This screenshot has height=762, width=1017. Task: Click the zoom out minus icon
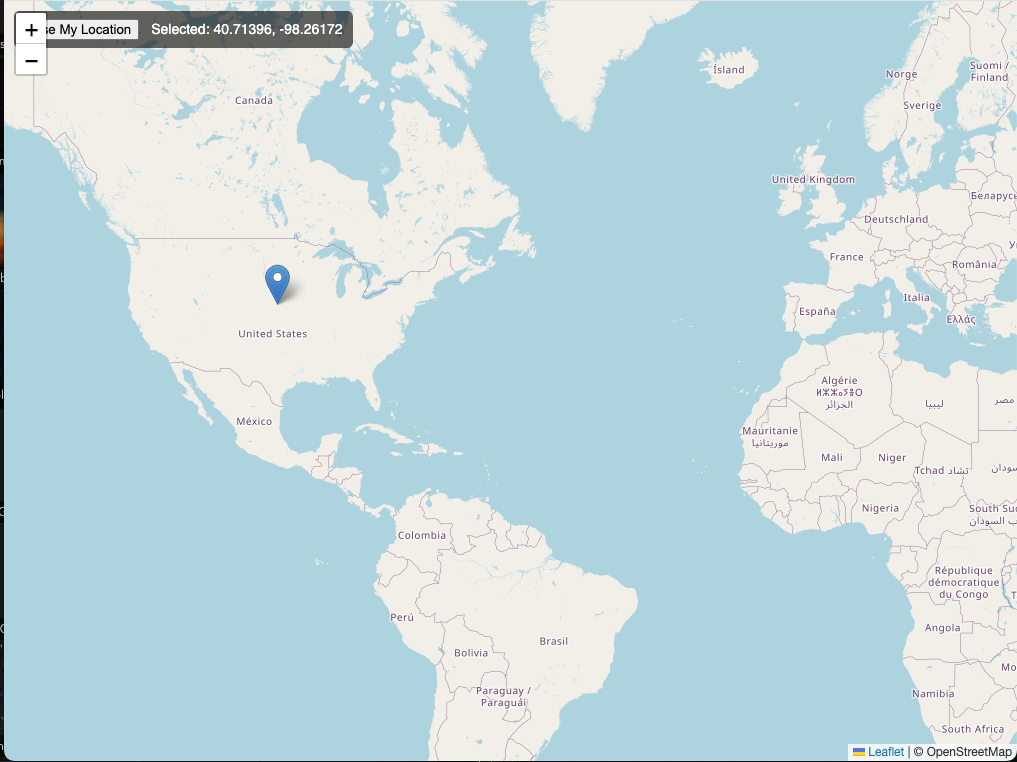31,59
